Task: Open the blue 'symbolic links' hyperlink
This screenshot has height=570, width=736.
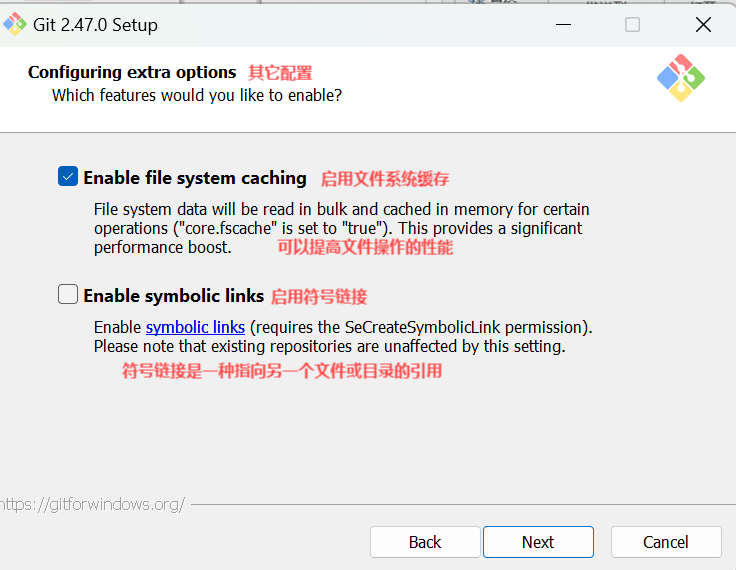Action: 195,327
